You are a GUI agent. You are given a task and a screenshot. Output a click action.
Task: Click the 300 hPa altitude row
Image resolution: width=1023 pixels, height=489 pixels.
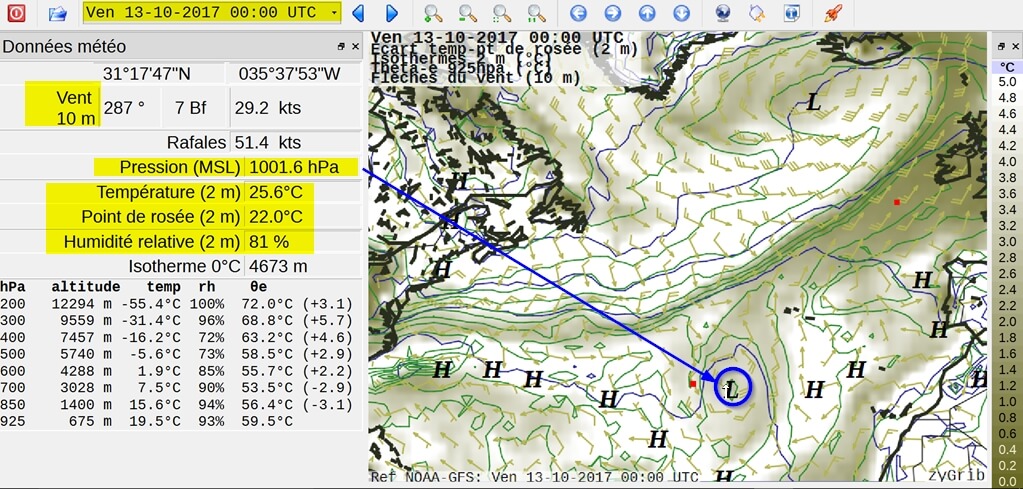[176, 321]
